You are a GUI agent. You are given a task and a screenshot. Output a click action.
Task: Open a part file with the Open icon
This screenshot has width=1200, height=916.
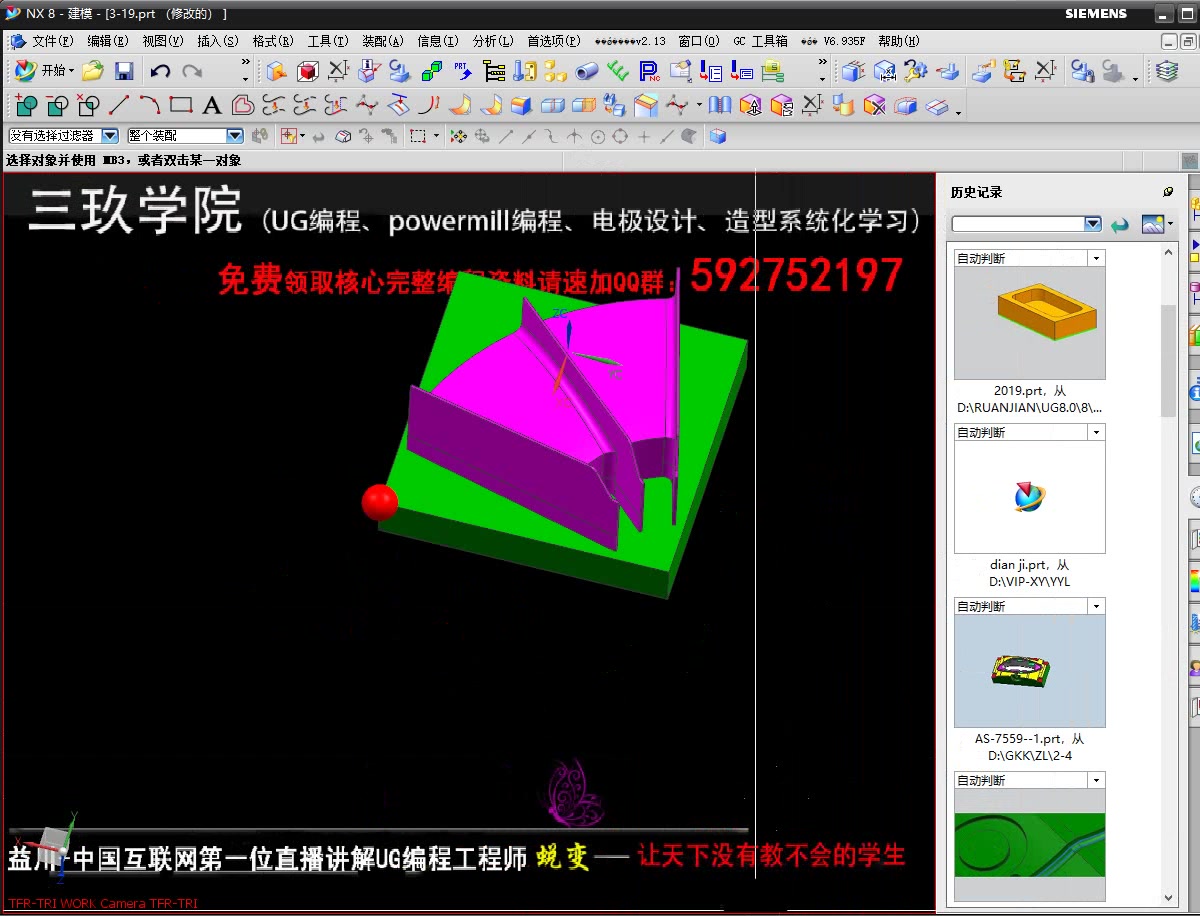coord(90,70)
